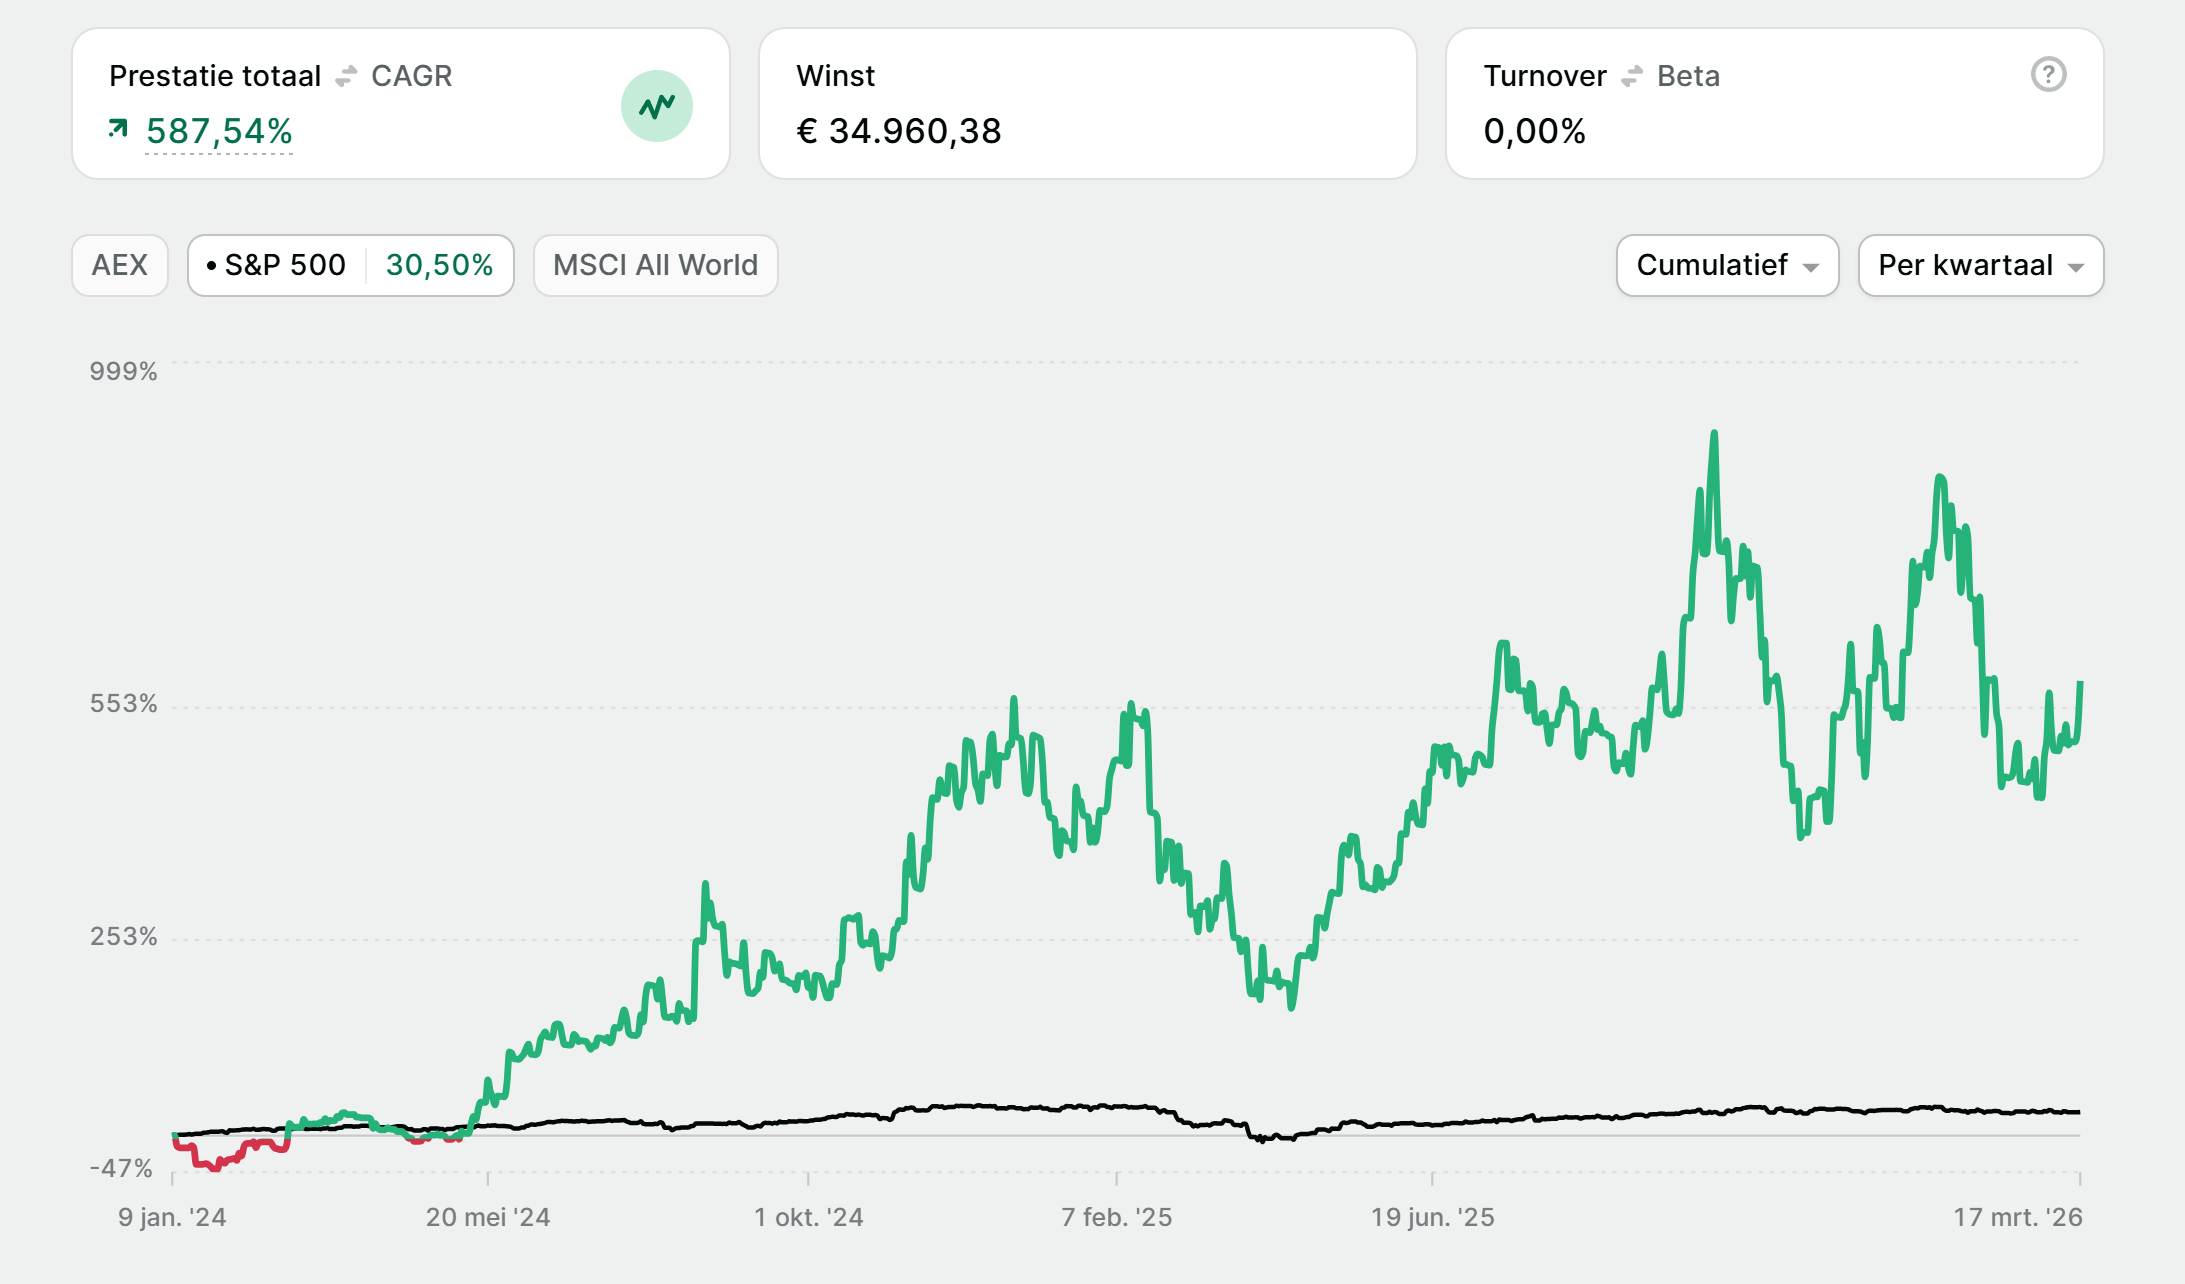The image size is (2185, 1284).
Task: Click the S&P 500 bullet dot
Action: (x=211, y=266)
